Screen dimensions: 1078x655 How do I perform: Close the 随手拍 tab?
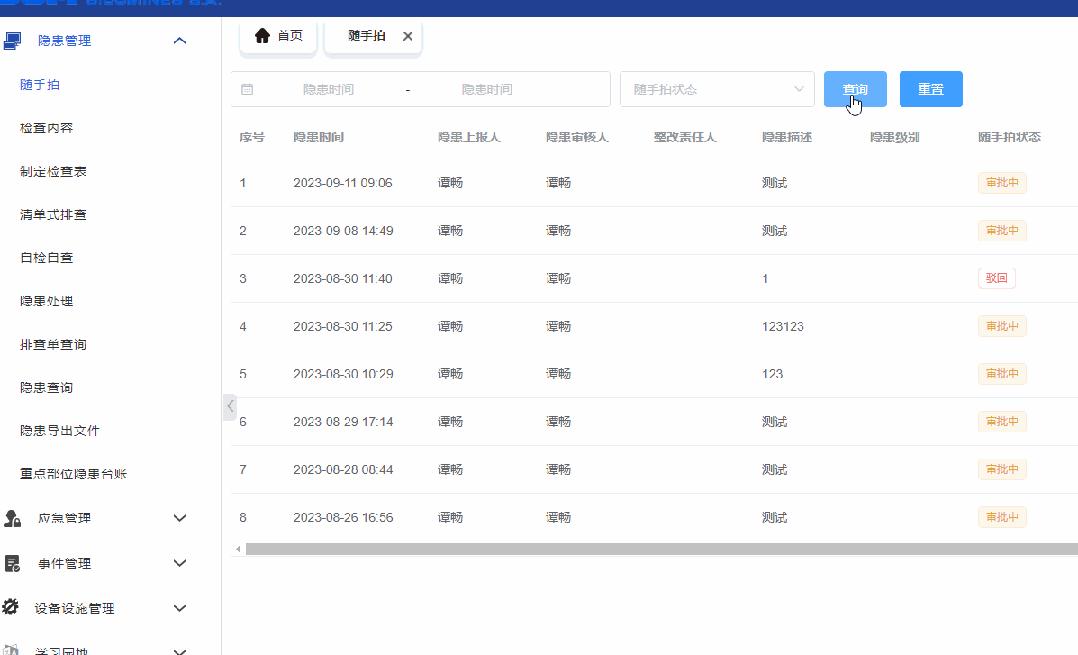click(407, 34)
